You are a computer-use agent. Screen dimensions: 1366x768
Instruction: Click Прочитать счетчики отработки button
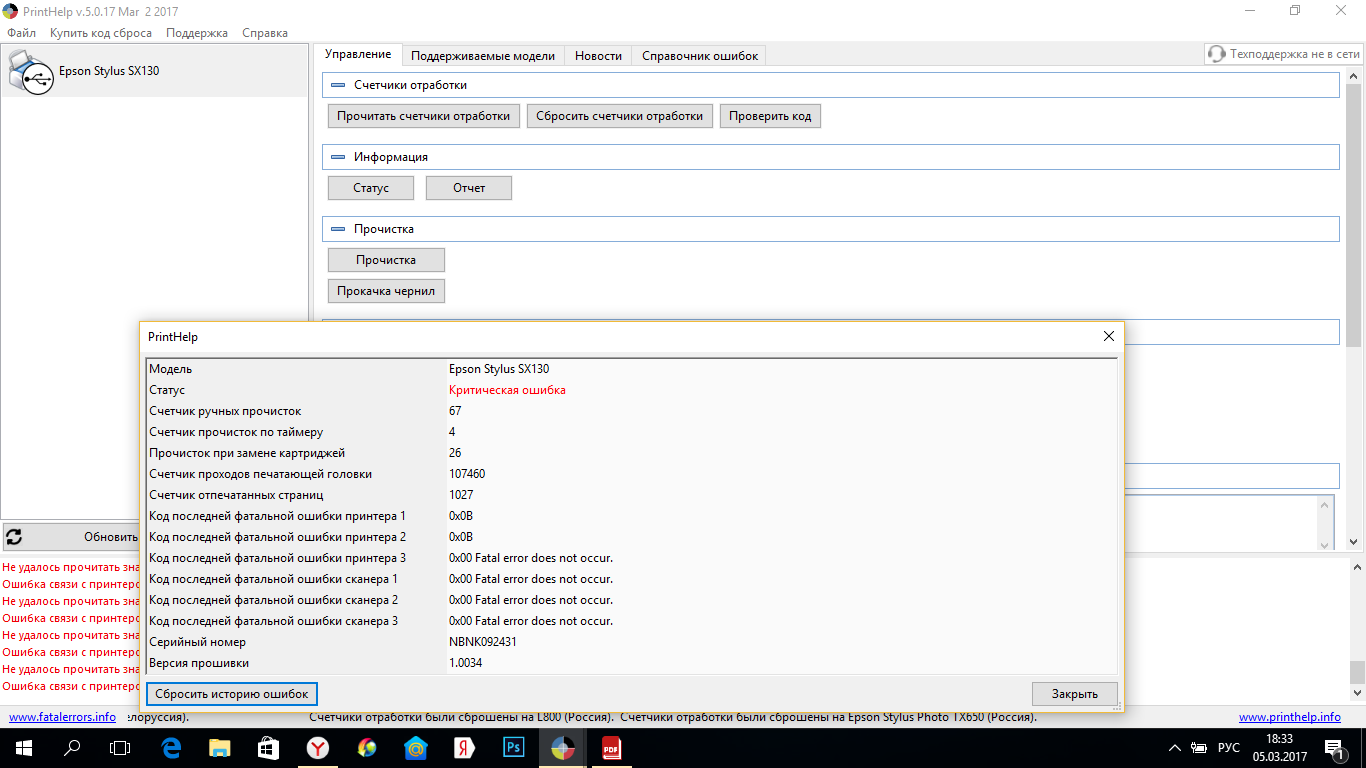[424, 116]
